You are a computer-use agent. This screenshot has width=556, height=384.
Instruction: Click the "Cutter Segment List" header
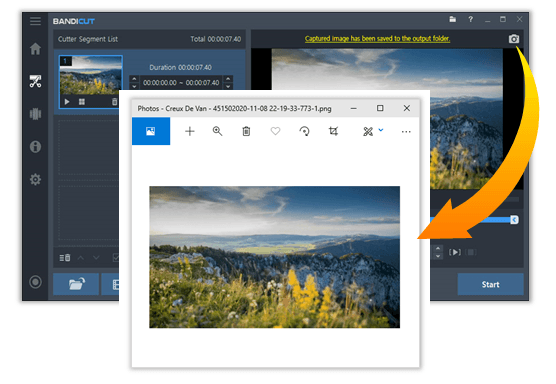click(88, 39)
